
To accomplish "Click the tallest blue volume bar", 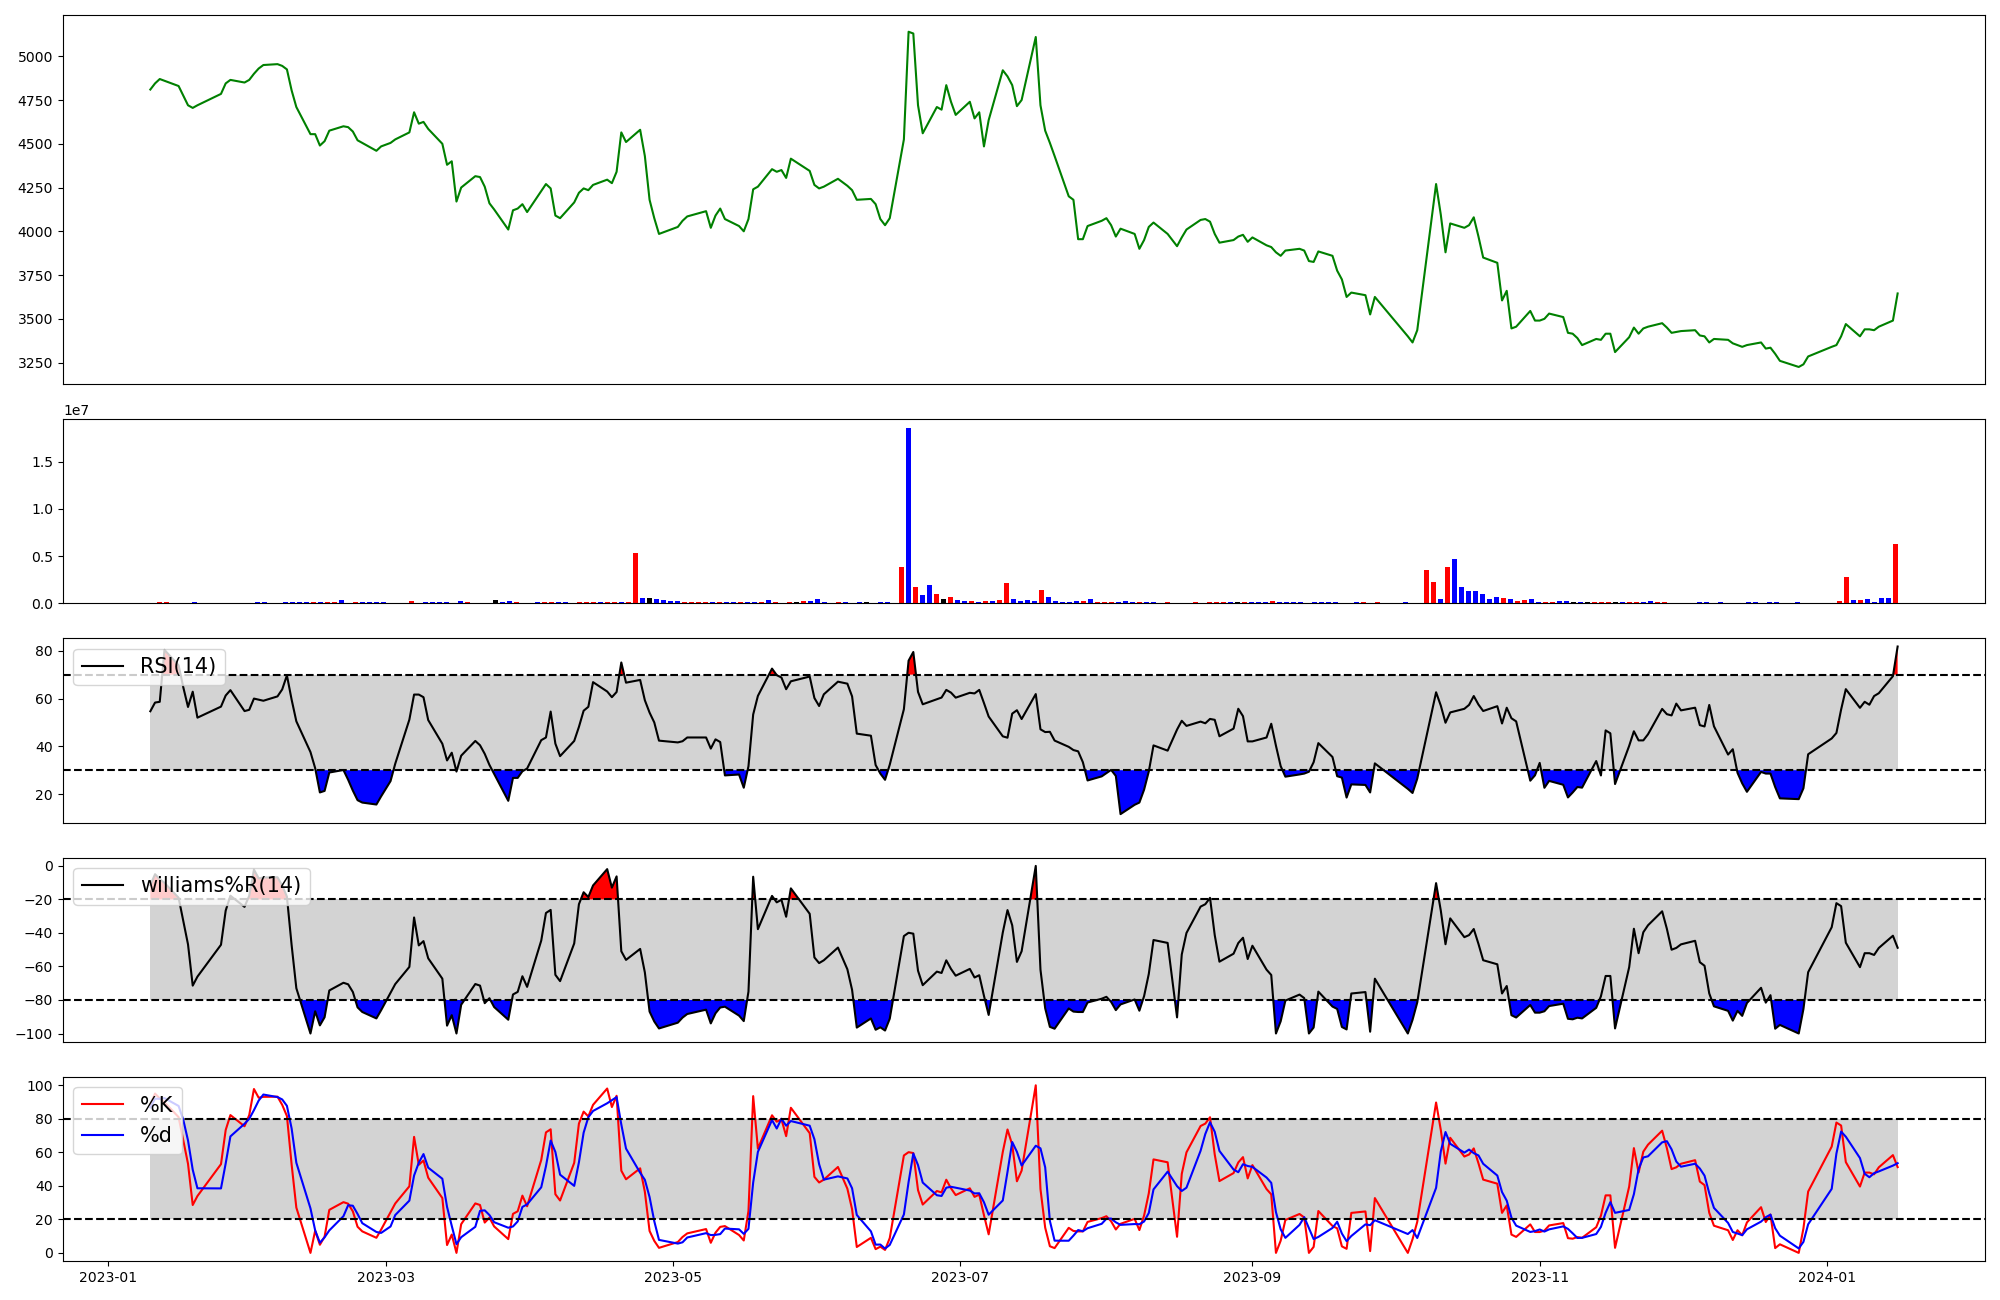I will [x=908, y=515].
